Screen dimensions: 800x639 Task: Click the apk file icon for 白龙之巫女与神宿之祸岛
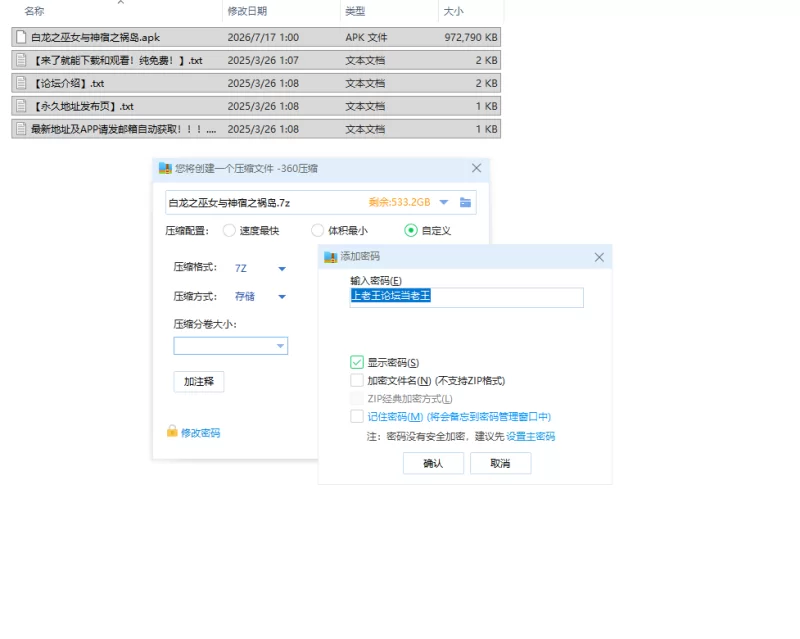click(21, 37)
